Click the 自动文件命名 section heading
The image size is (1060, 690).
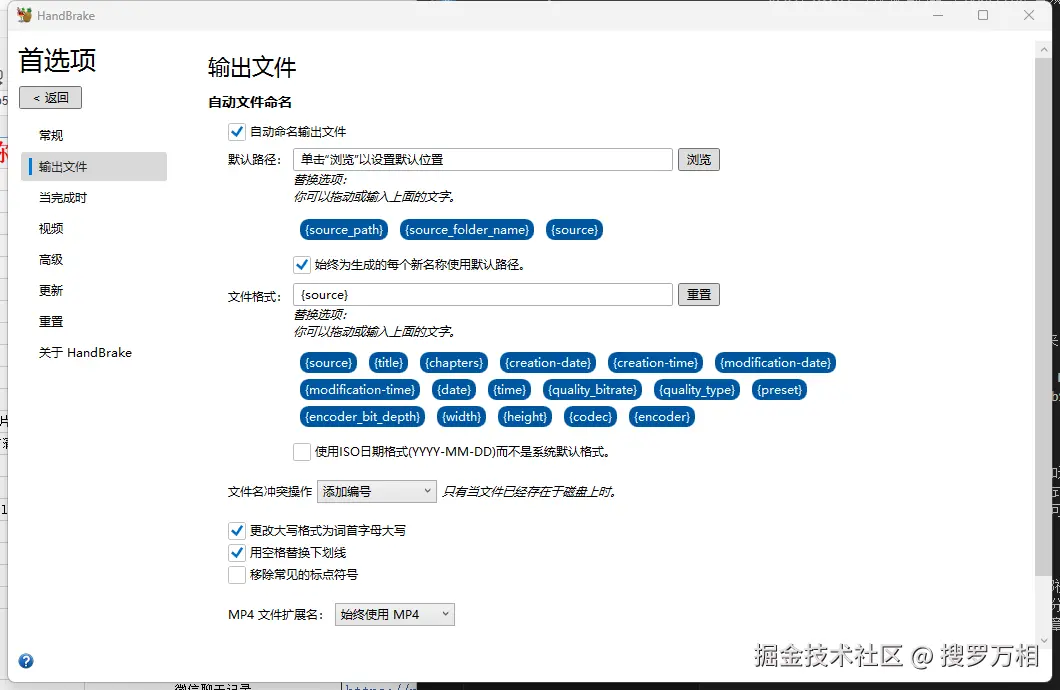[250, 102]
